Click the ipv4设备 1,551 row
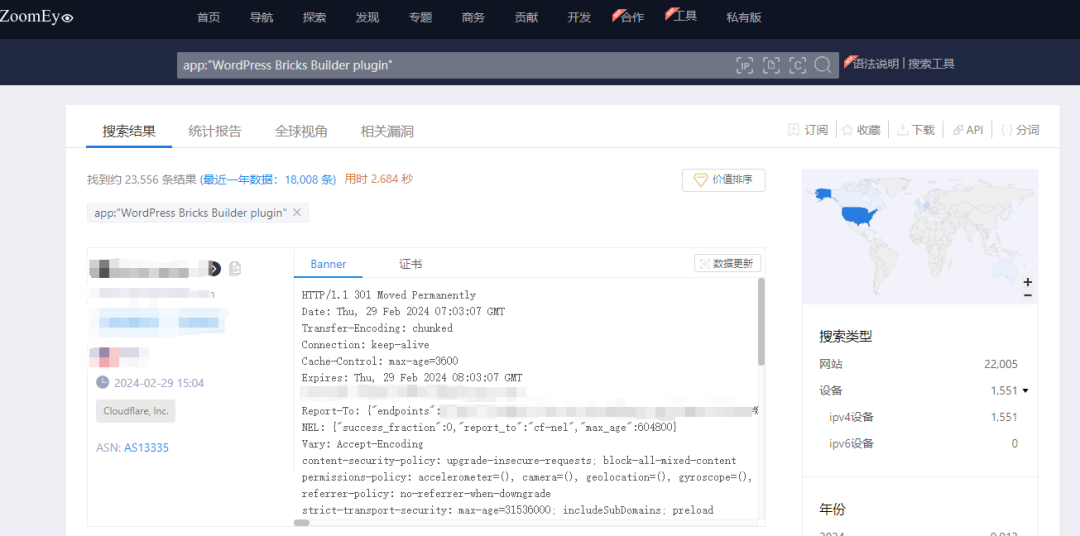 tap(923, 417)
